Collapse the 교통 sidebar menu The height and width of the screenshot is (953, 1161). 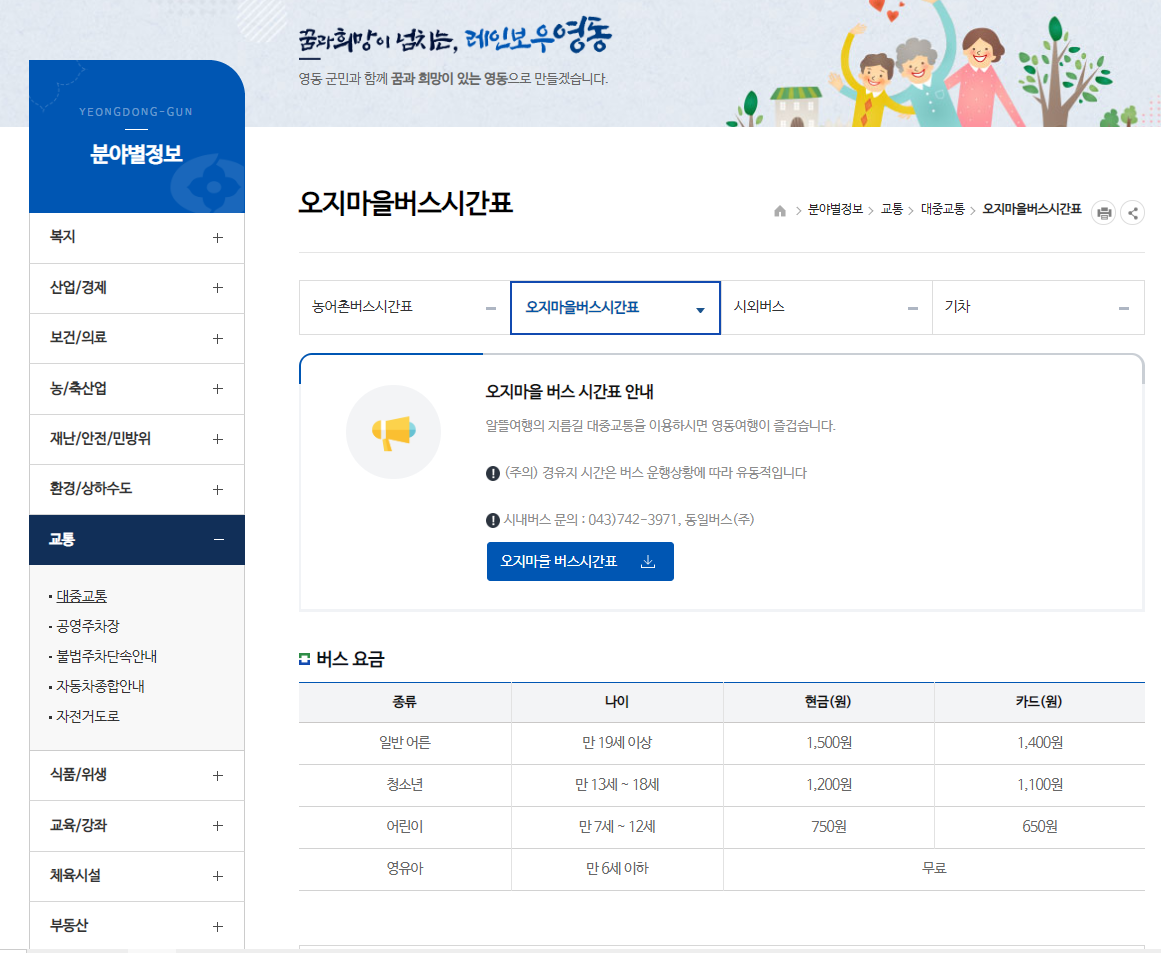pos(137,540)
